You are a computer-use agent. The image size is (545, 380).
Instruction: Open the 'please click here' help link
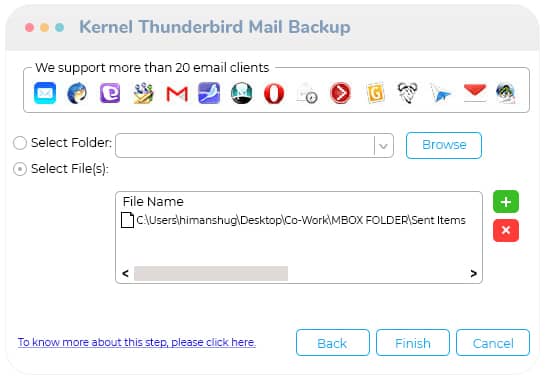[213, 342]
